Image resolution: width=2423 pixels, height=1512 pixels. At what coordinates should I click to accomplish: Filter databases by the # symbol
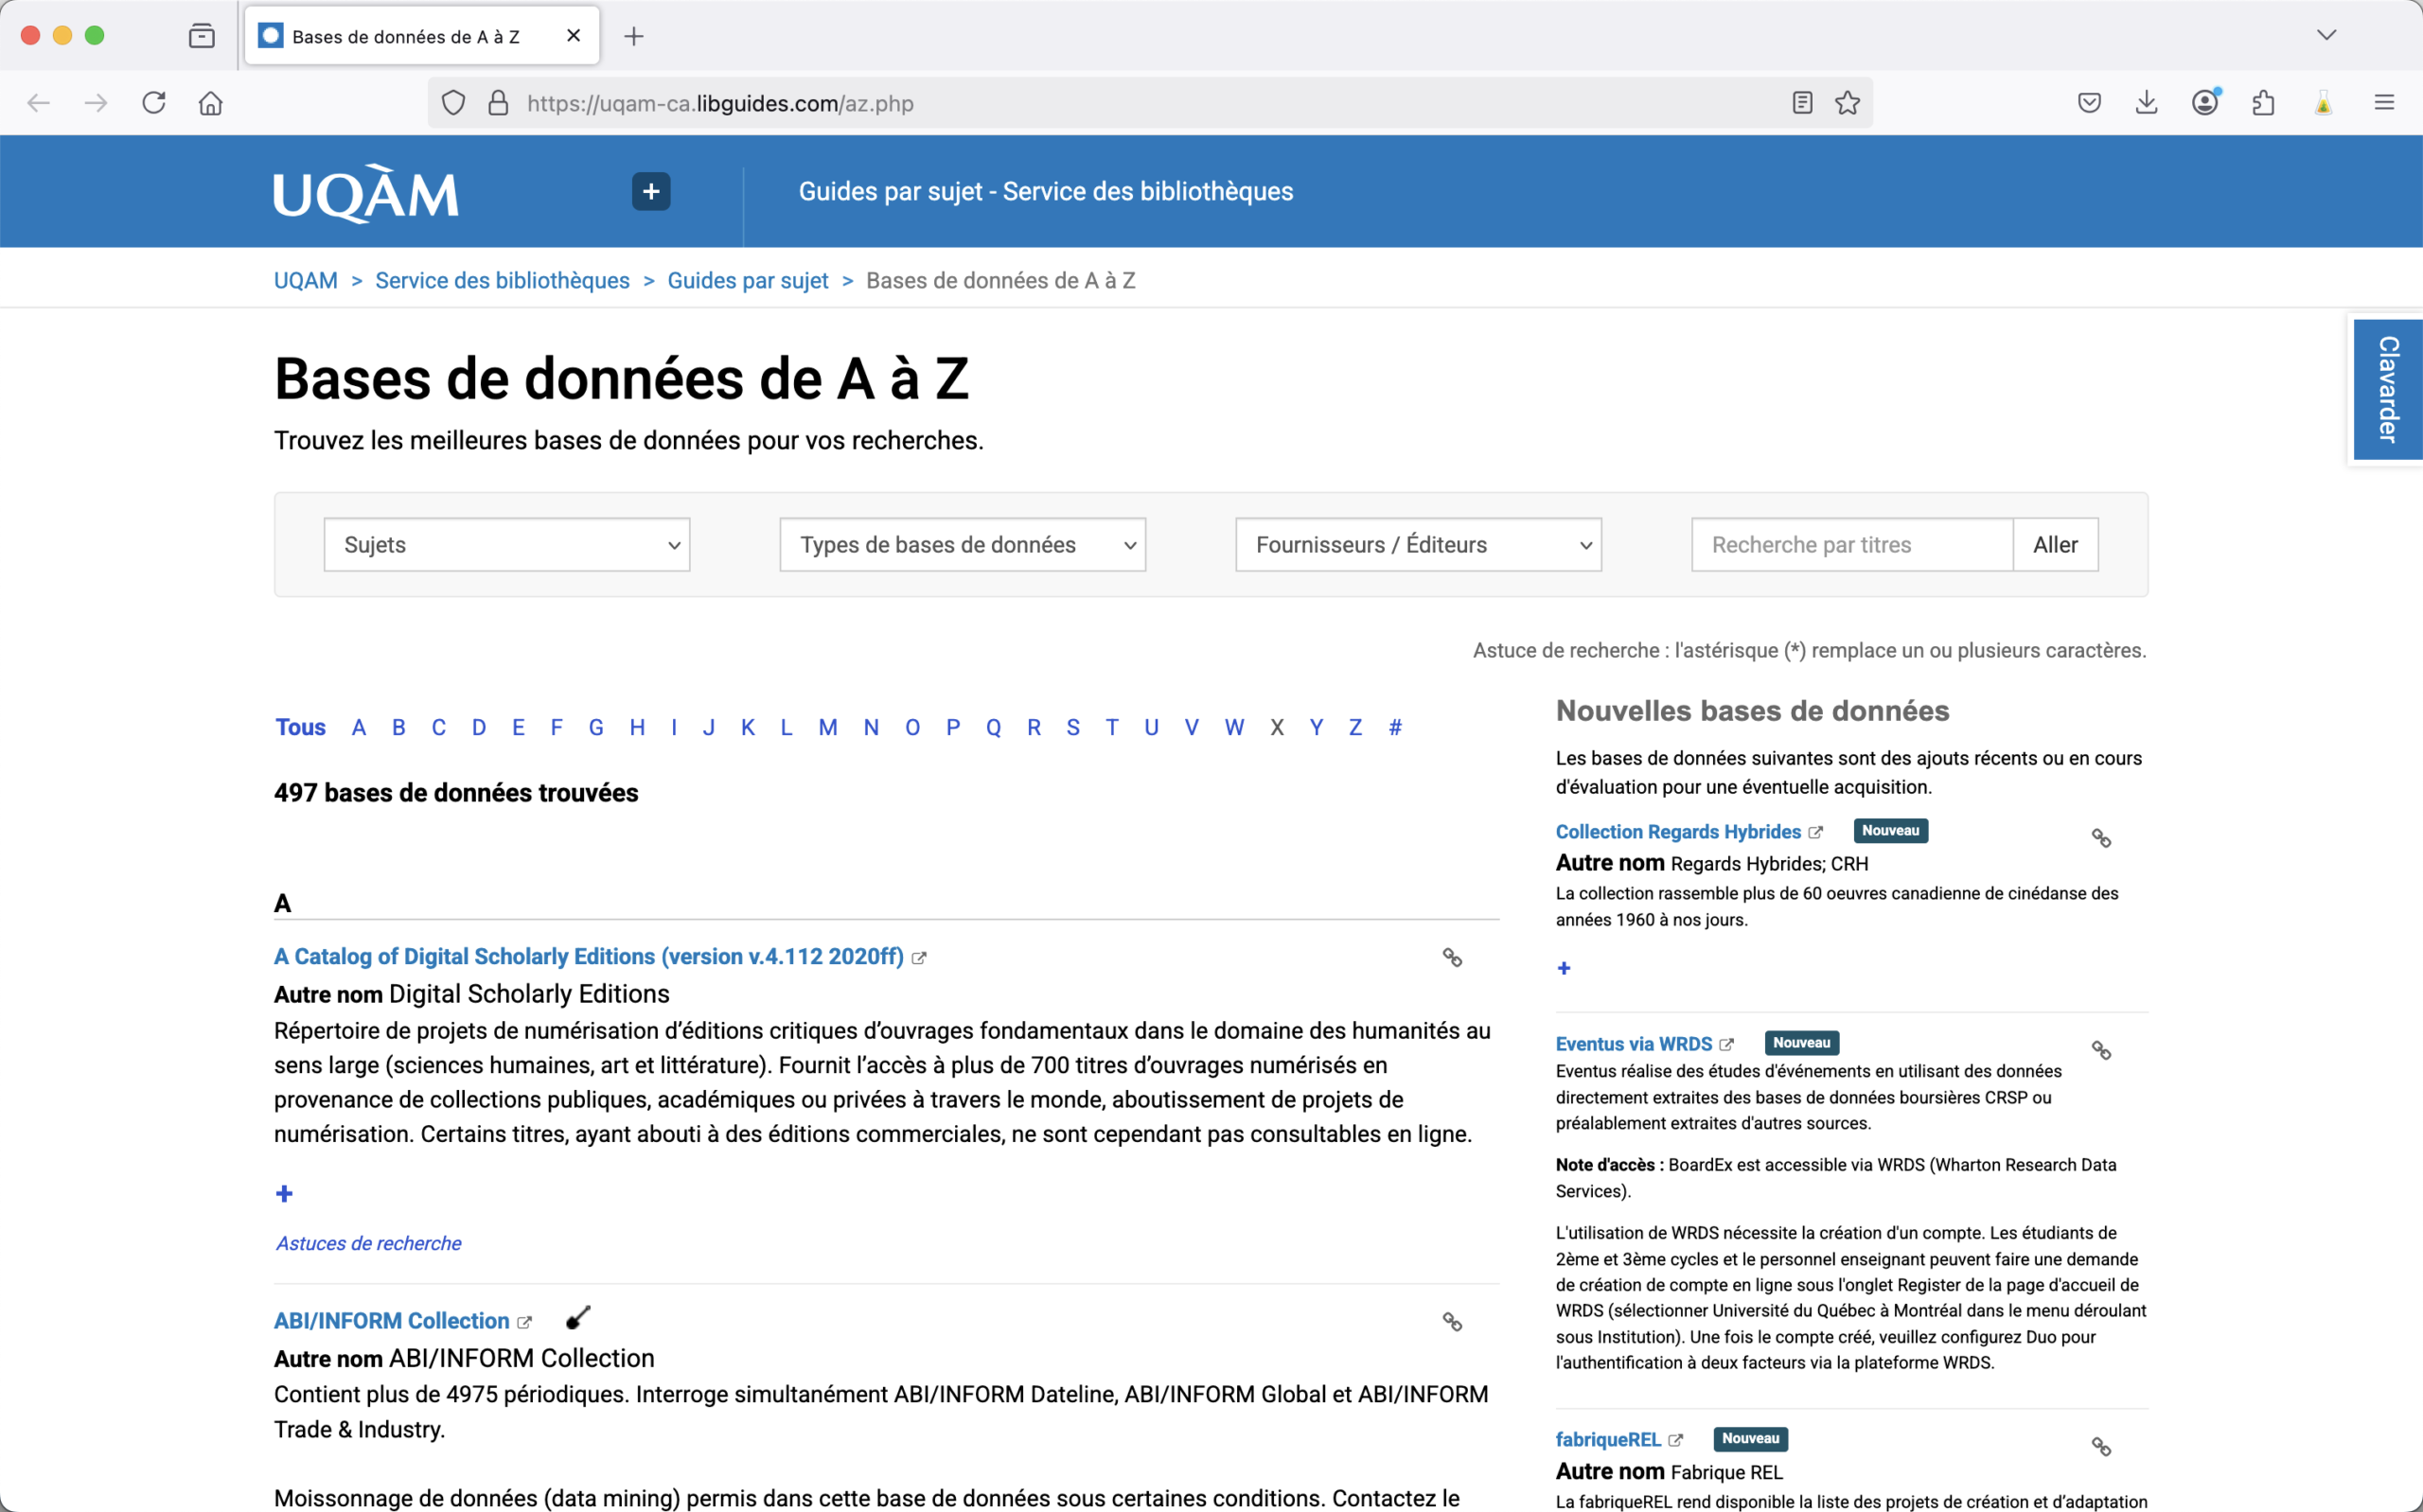[x=1395, y=727]
